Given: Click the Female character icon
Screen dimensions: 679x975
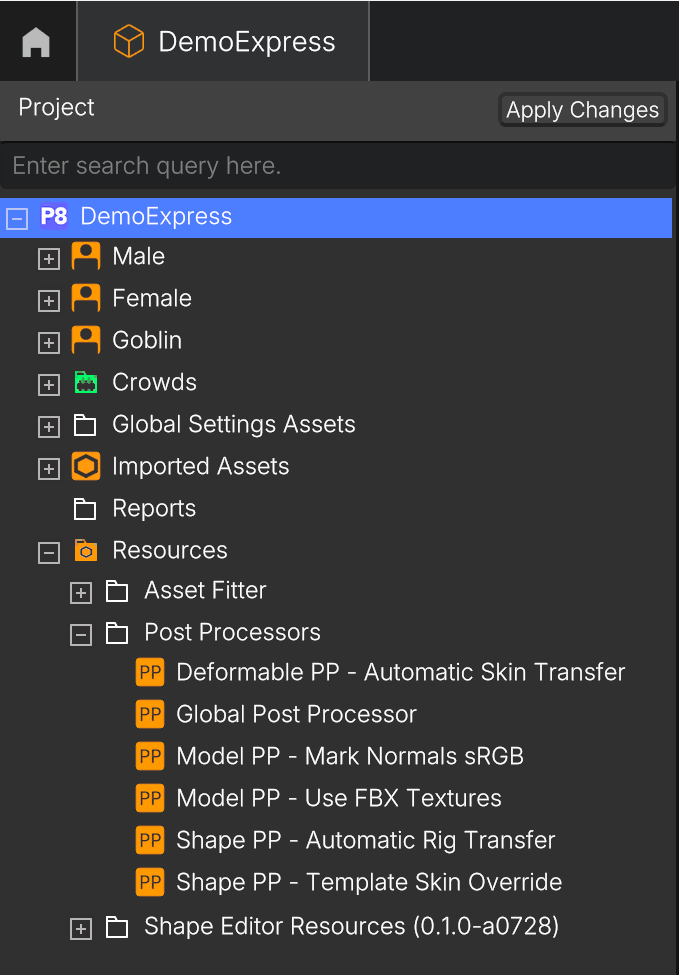Looking at the screenshot, I should pyautogui.click(x=86, y=298).
